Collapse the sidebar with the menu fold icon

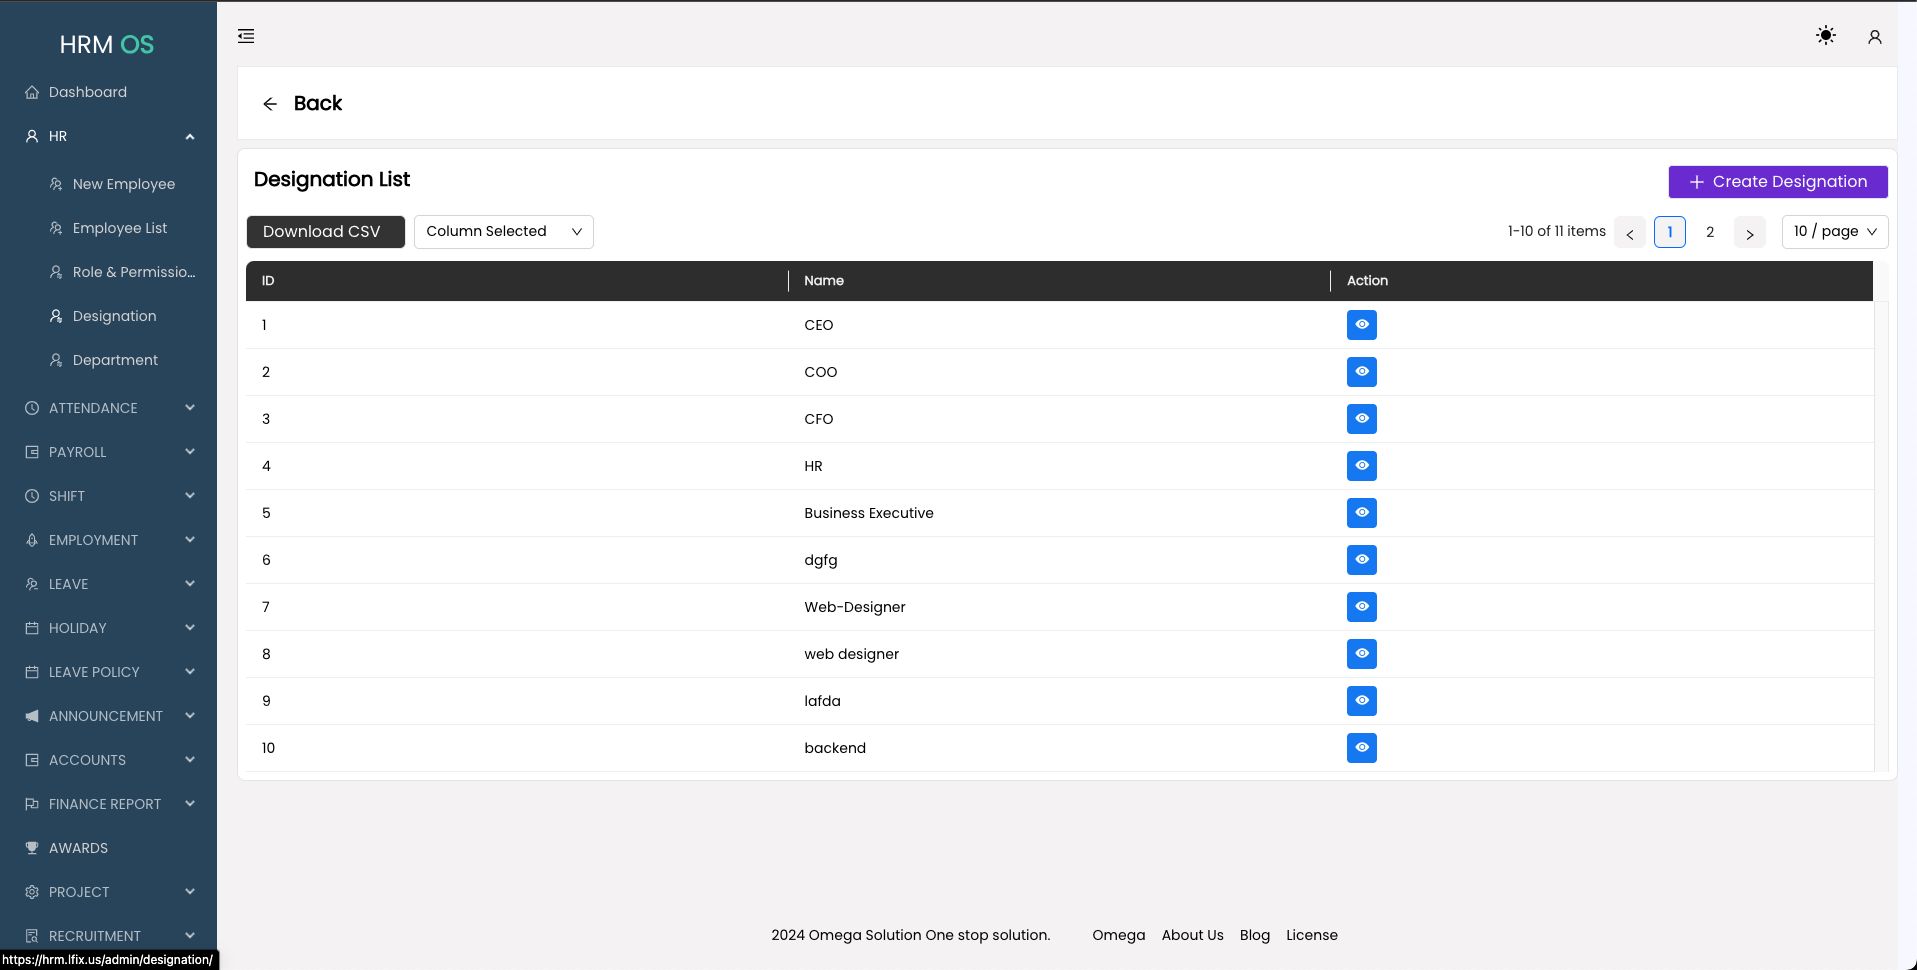coord(246,36)
